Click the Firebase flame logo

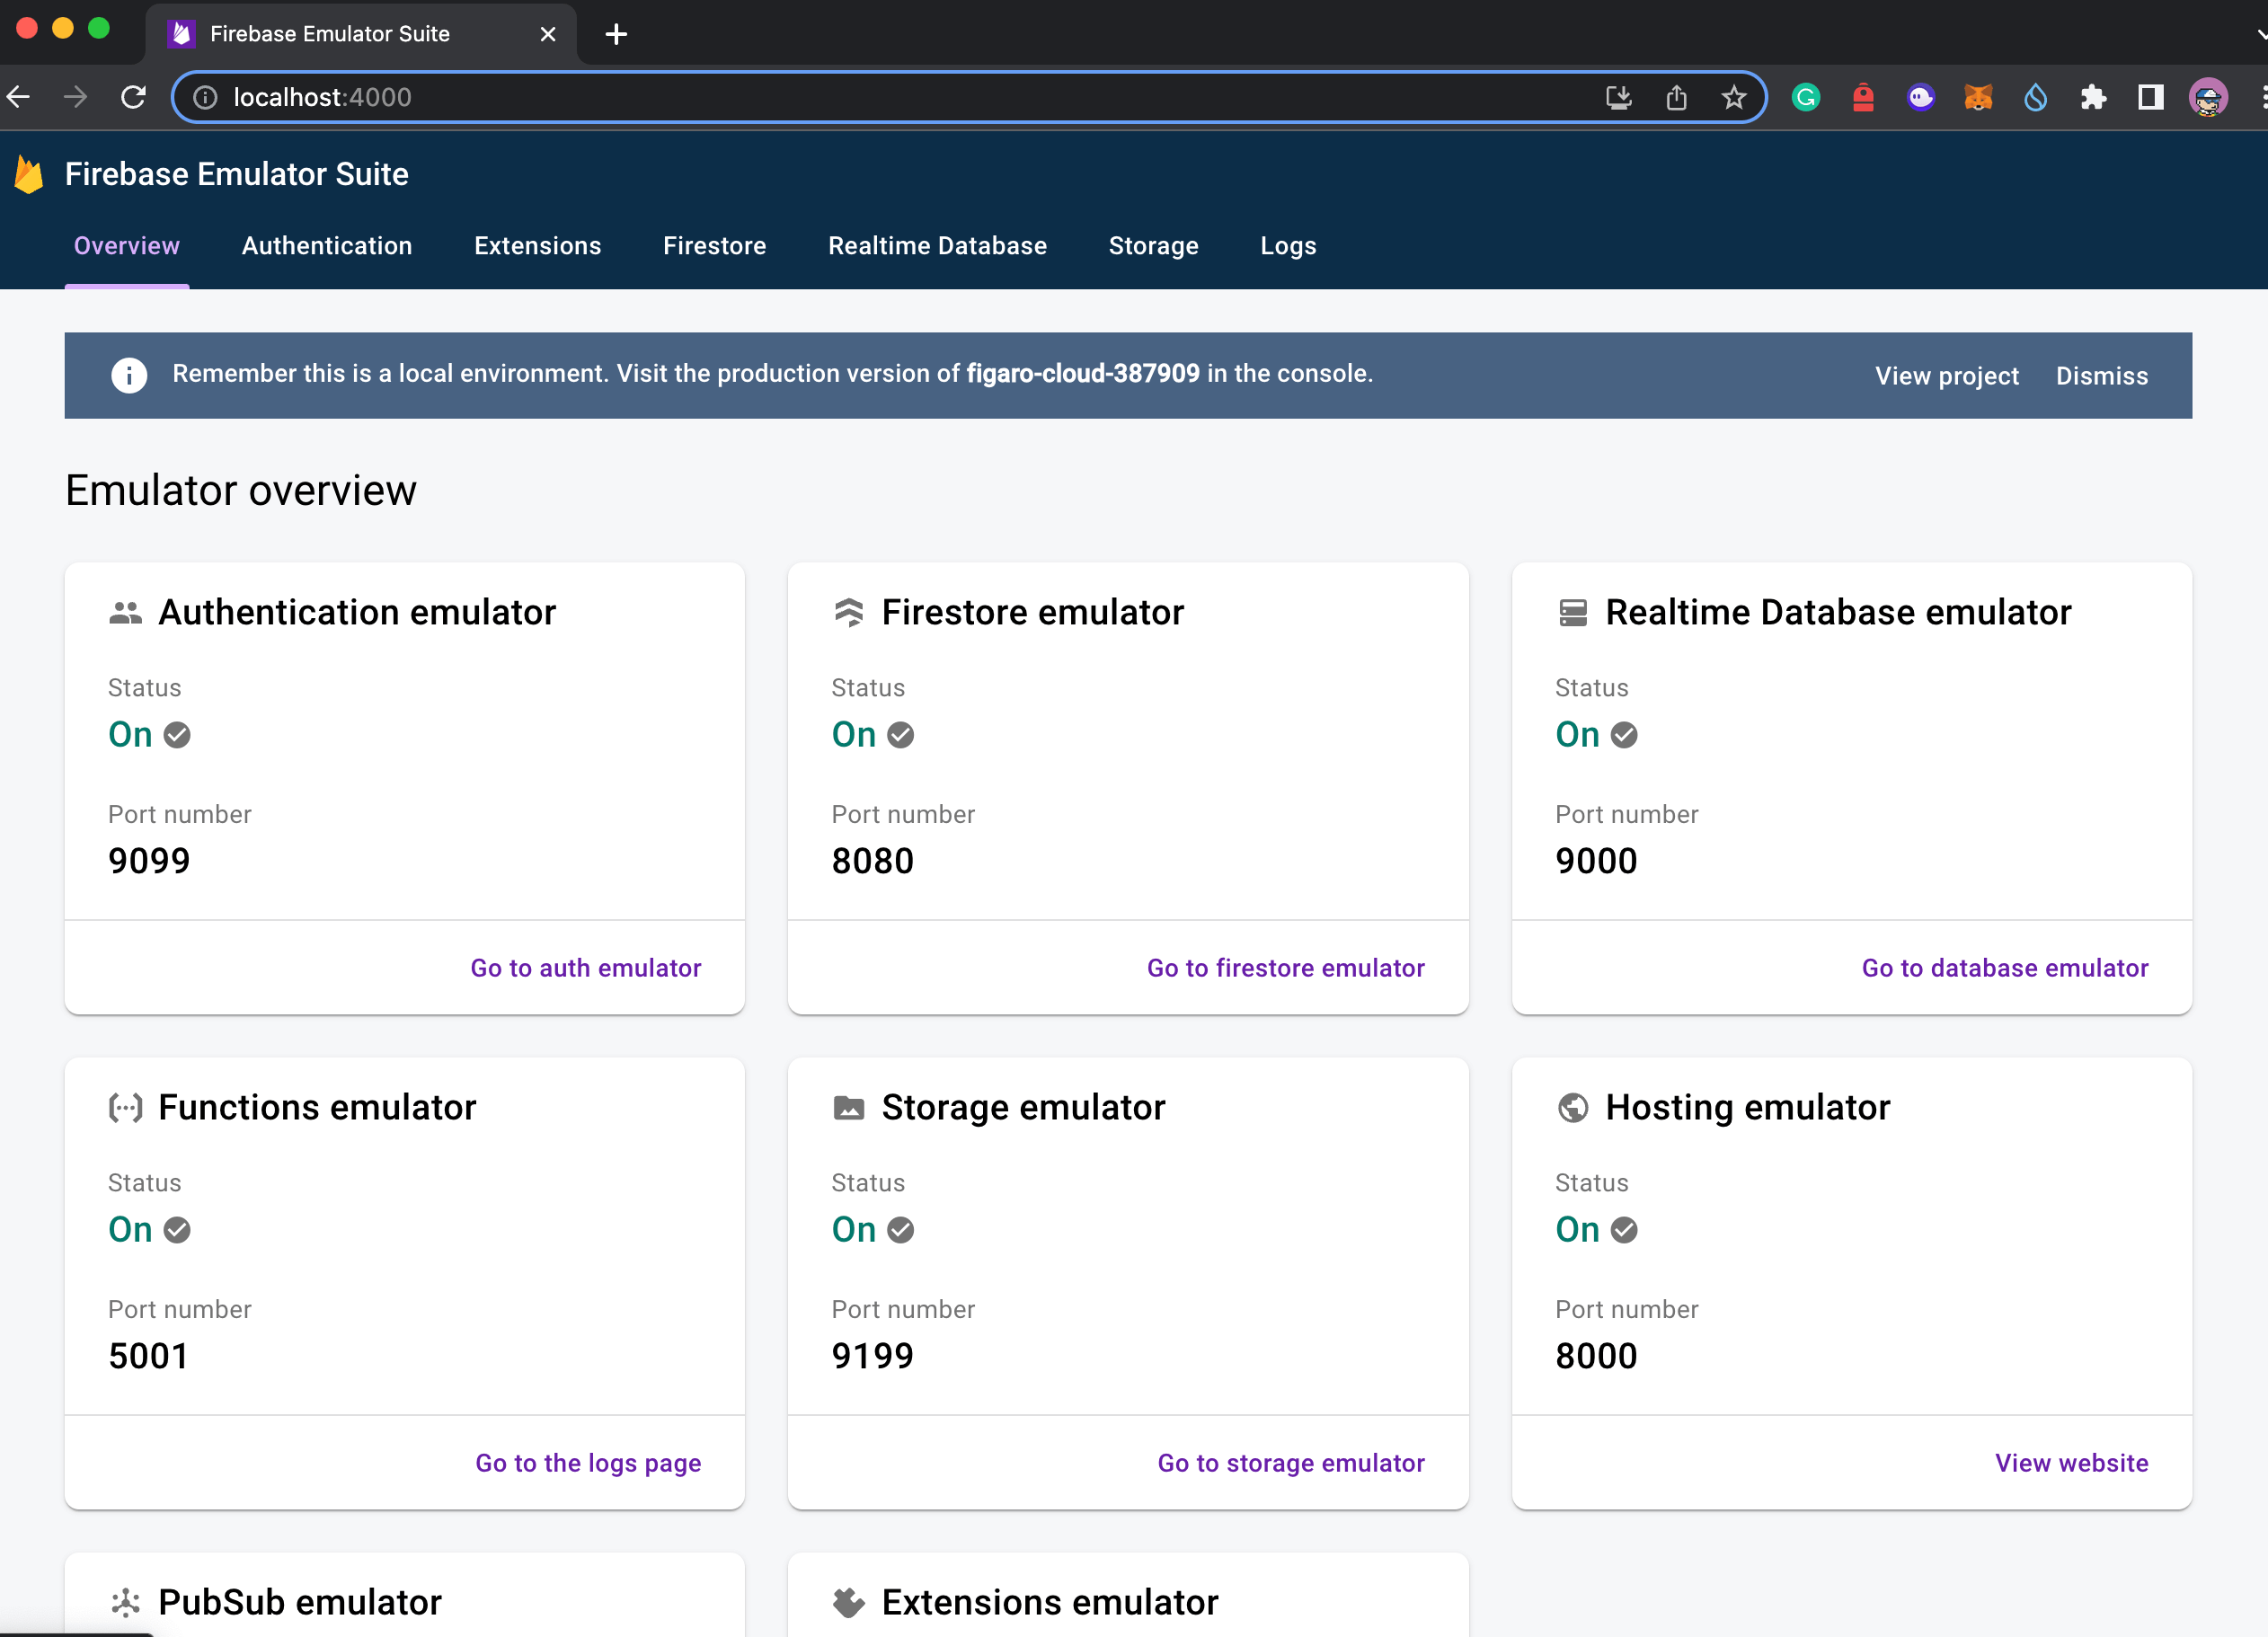click(29, 175)
